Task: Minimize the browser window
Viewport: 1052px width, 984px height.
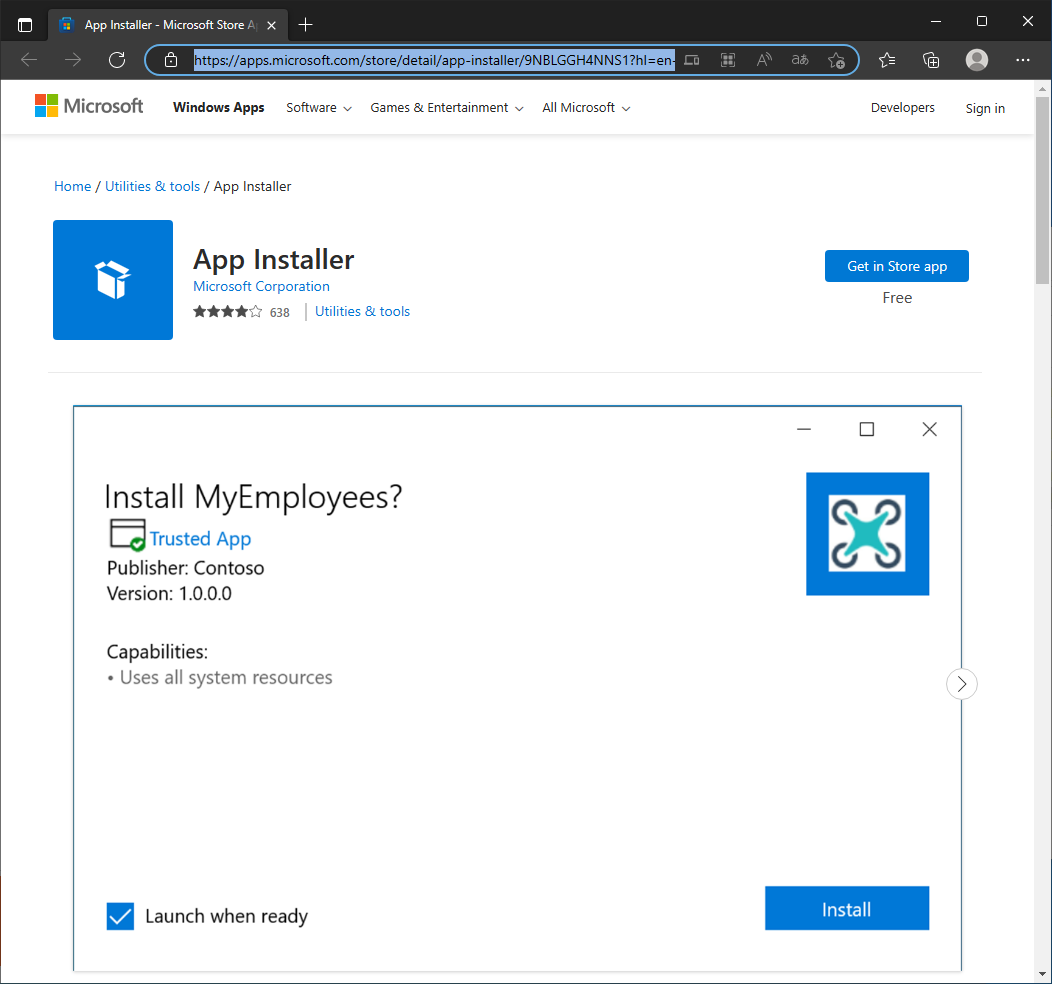Action: (936, 21)
